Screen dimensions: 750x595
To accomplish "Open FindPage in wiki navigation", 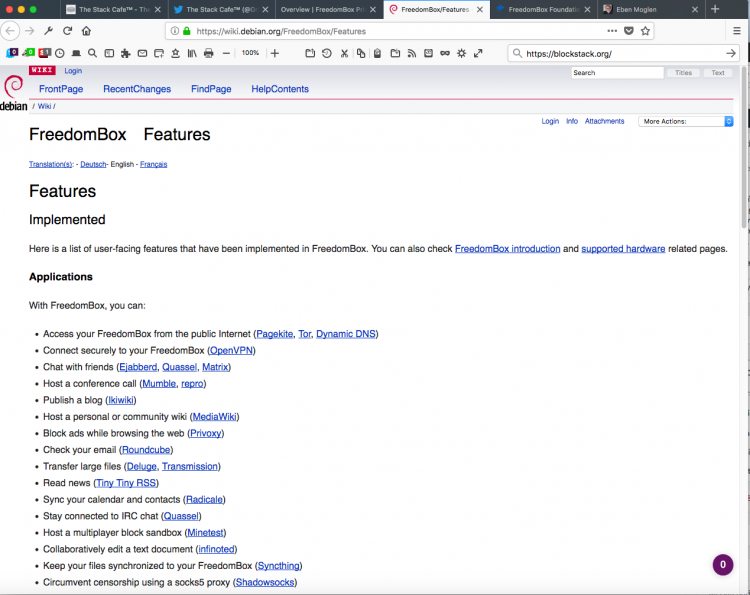I will [211, 89].
